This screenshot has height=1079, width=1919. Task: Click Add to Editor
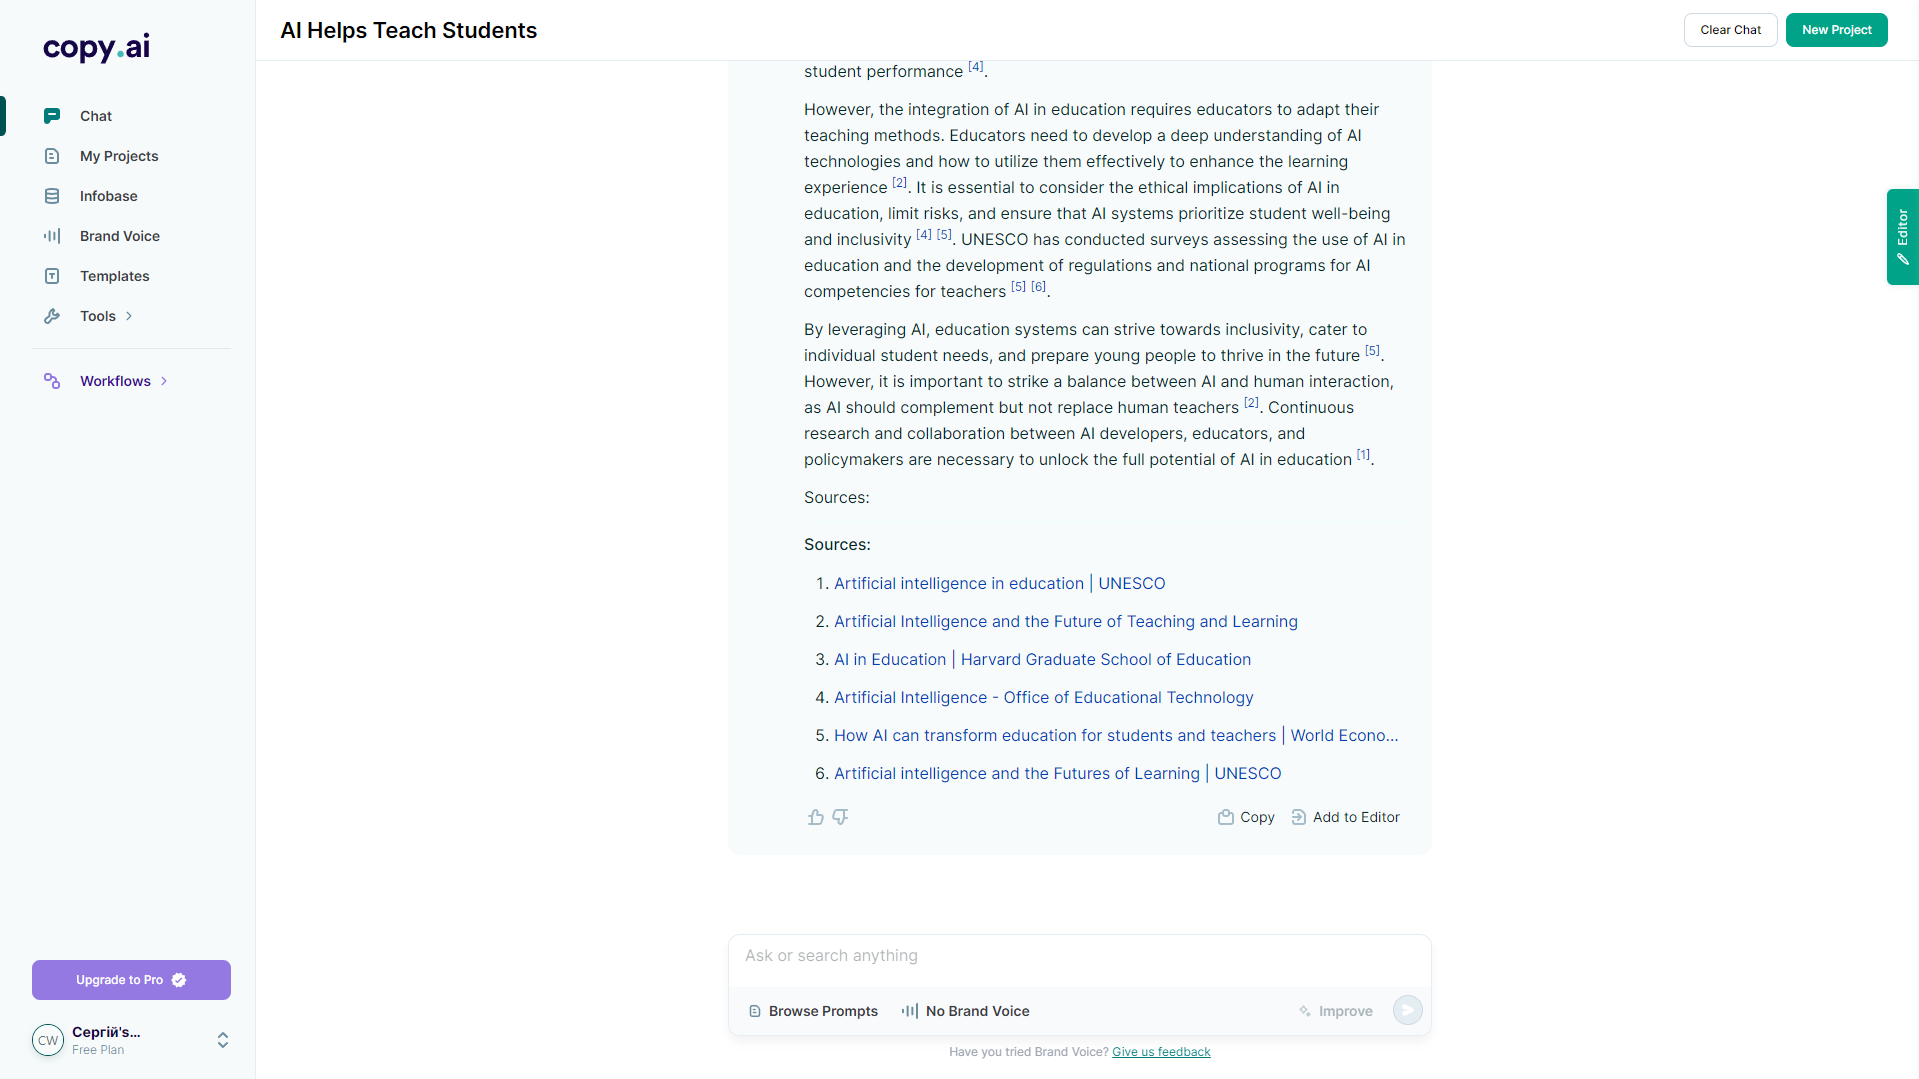coord(1345,817)
